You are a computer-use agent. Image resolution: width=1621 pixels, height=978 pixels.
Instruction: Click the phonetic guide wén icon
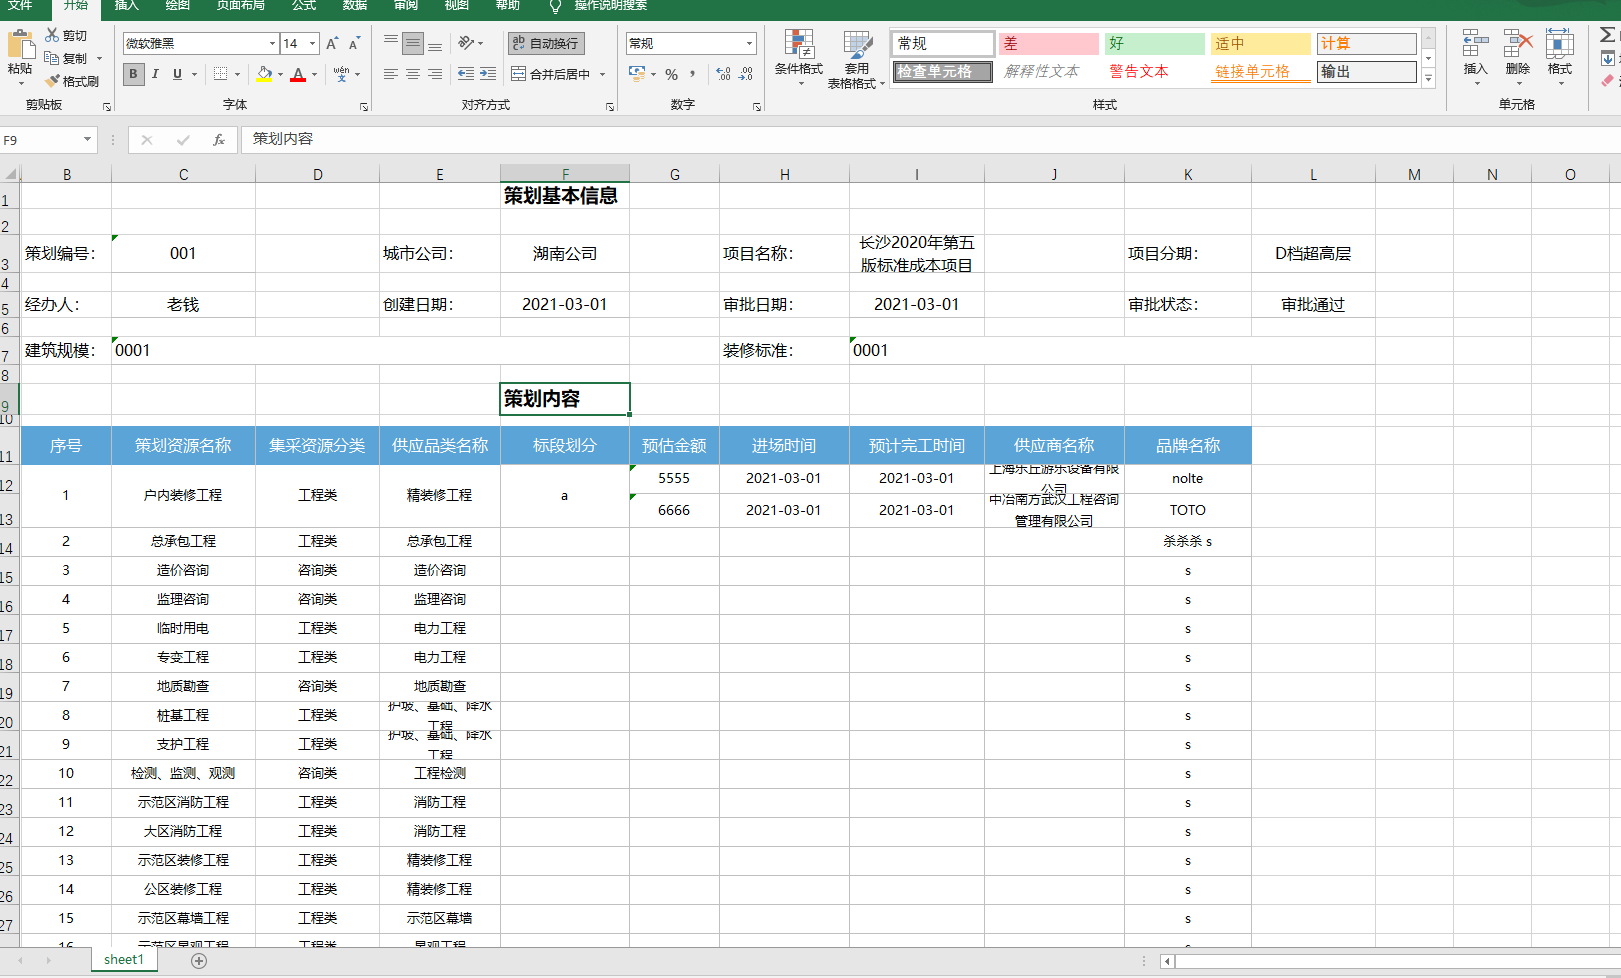tap(341, 74)
